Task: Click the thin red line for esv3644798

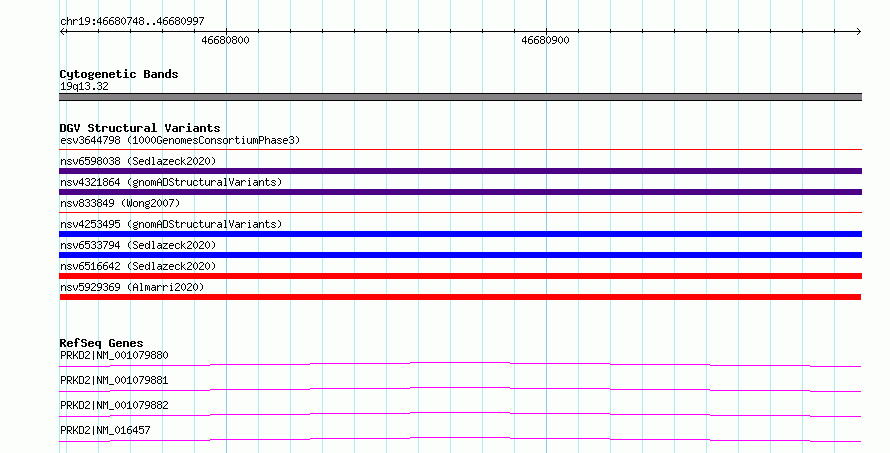Action: [x=460, y=149]
